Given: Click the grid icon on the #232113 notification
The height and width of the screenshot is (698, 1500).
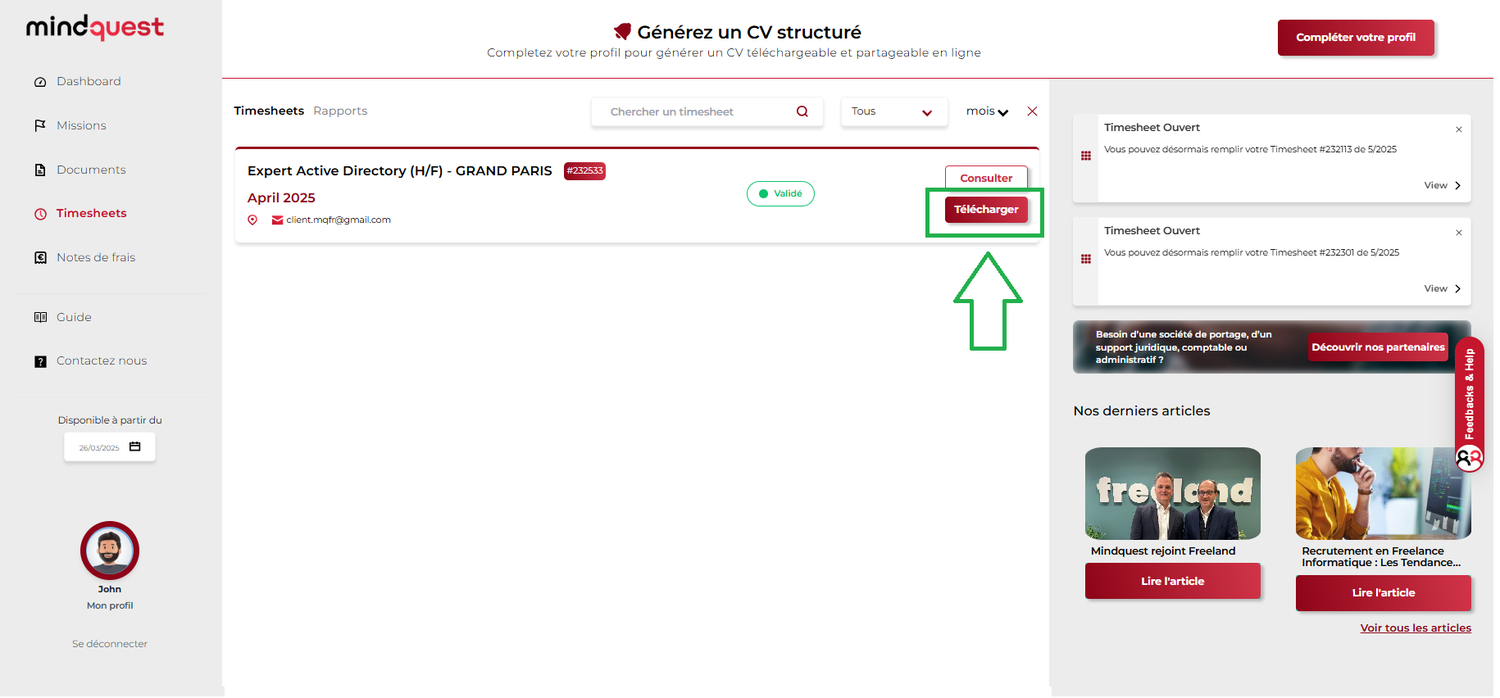Looking at the screenshot, I should click(x=1086, y=156).
